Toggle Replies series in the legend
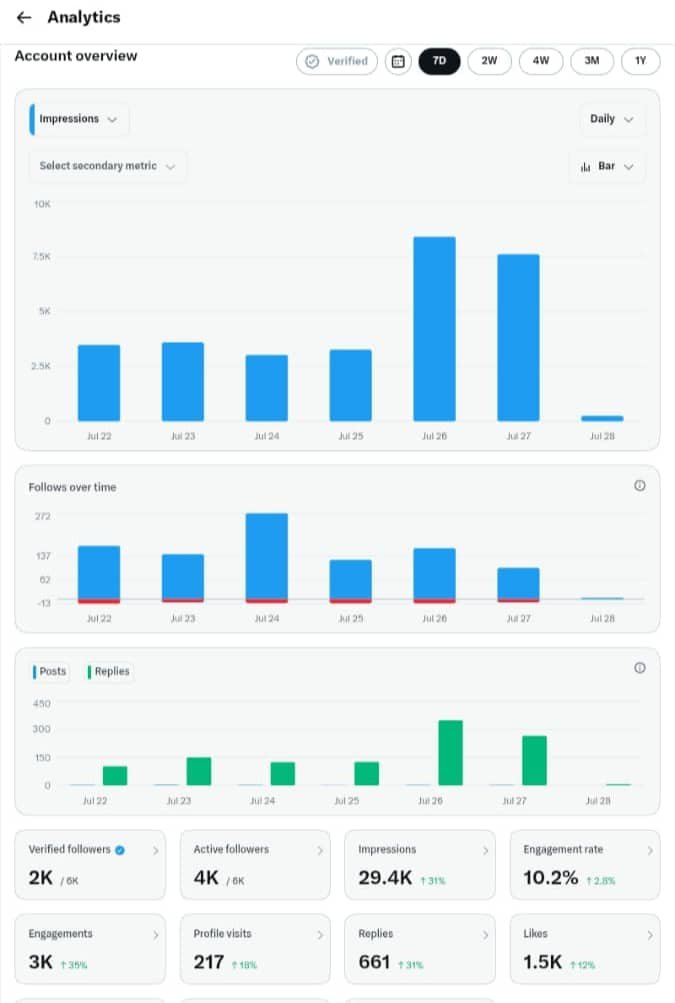The height and width of the screenshot is (1003, 675). [109, 672]
